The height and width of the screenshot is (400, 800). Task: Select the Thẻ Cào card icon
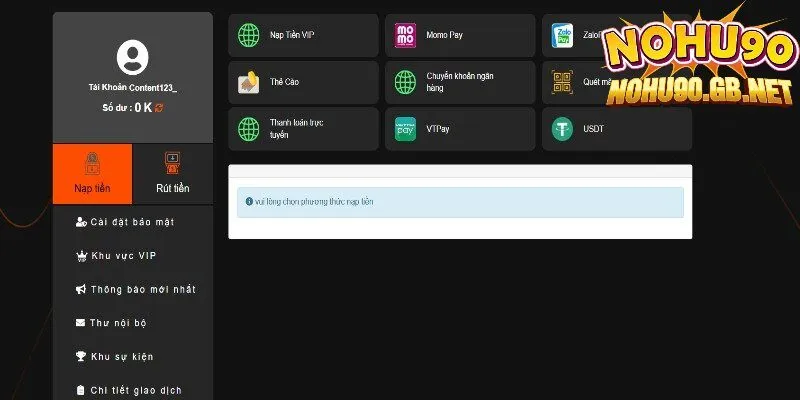click(x=248, y=83)
